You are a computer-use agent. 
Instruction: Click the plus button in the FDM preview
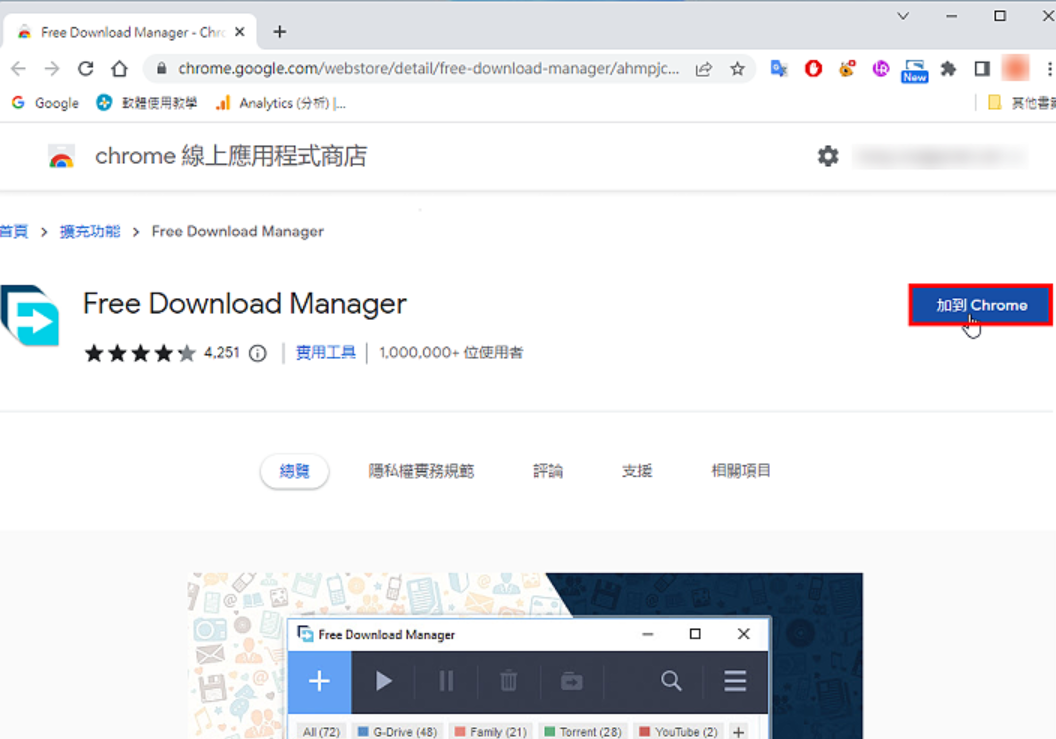(319, 682)
